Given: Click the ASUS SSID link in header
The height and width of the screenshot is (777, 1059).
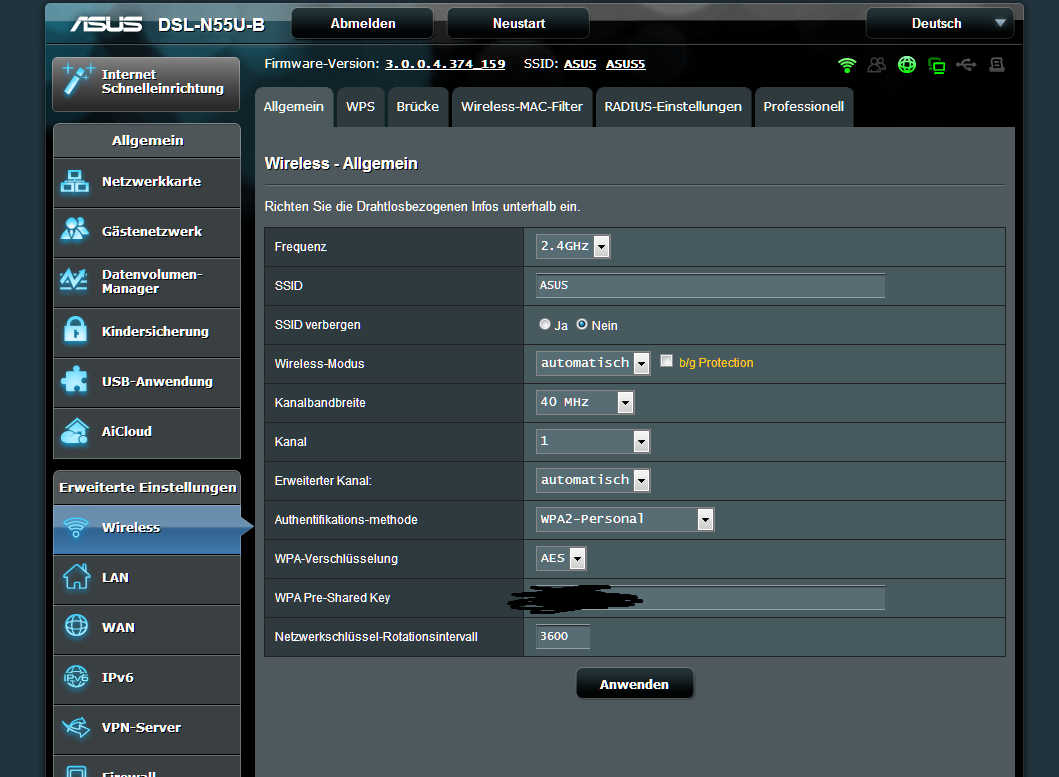Looking at the screenshot, I should coord(580,64).
